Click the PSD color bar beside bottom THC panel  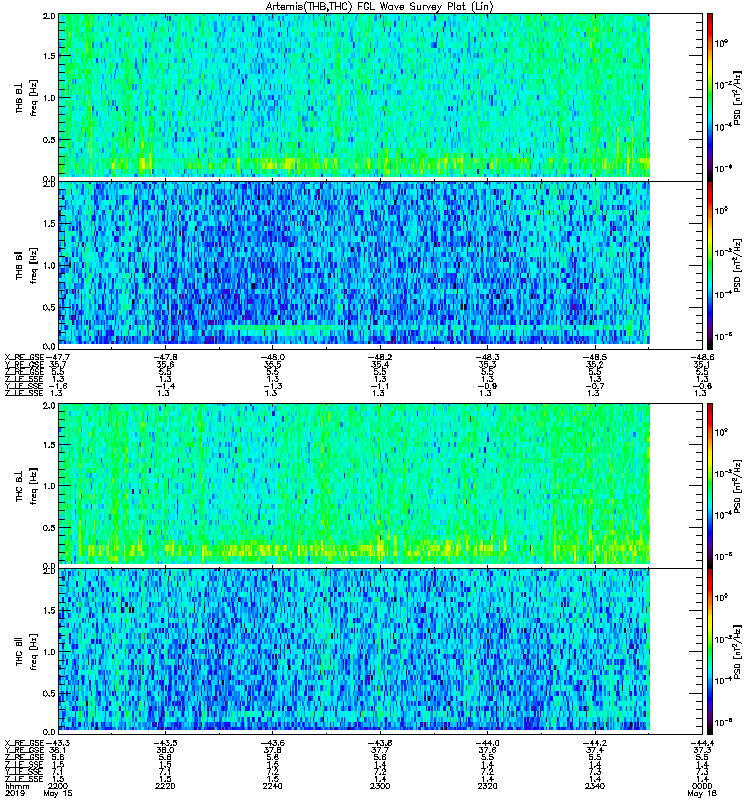710,652
